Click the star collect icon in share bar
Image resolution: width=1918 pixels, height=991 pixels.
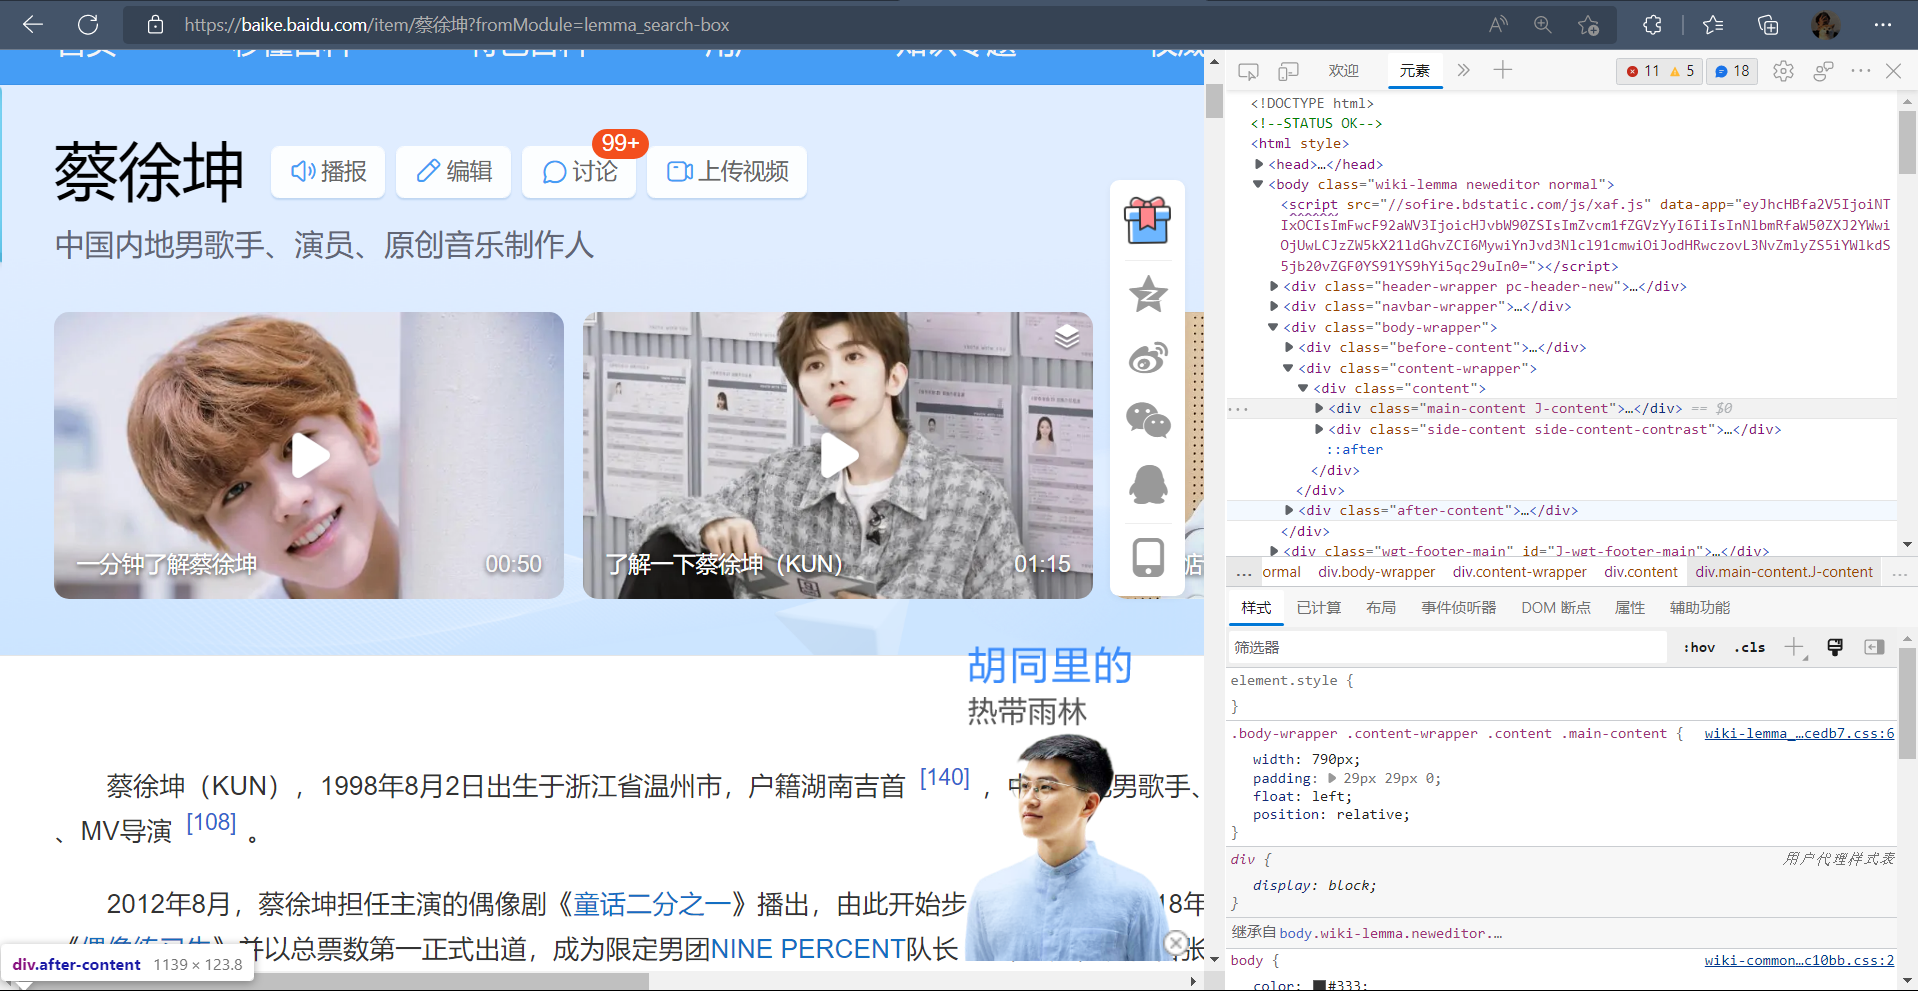tap(1148, 294)
